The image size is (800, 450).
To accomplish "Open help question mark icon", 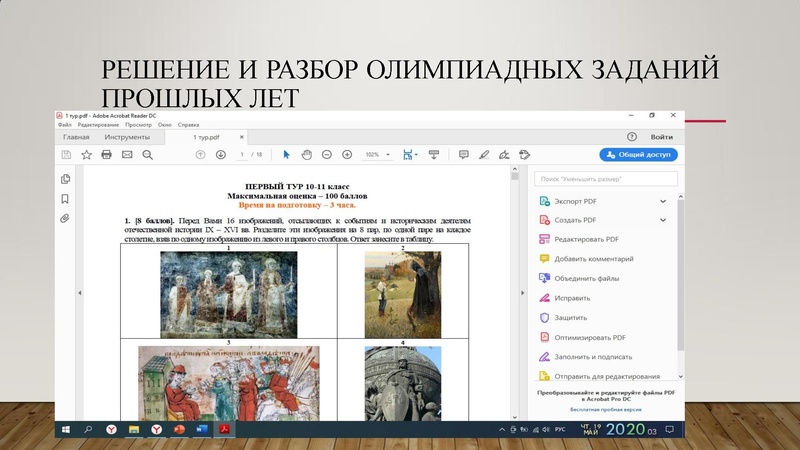I will [632, 137].
